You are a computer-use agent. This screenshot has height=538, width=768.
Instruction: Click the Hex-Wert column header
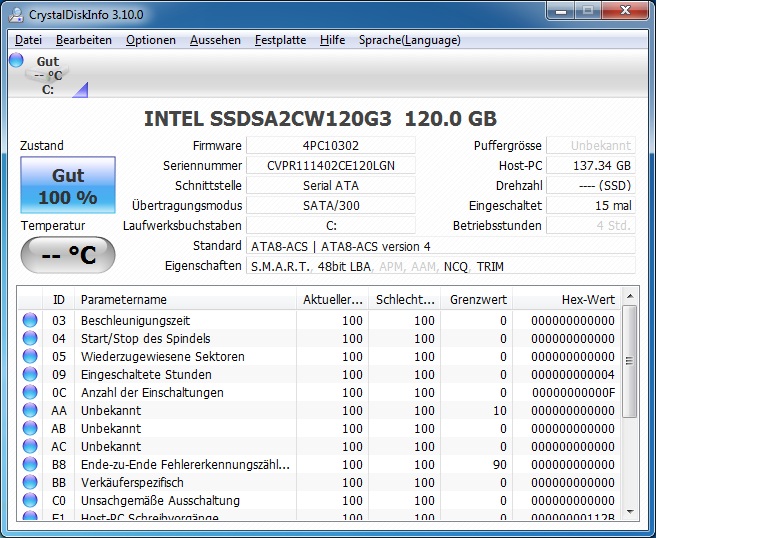[x=567, y=299]
